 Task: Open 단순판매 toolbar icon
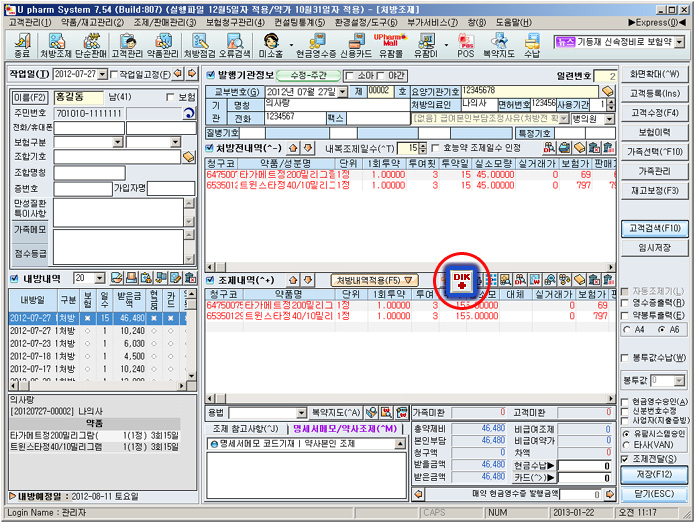[91, 46]
